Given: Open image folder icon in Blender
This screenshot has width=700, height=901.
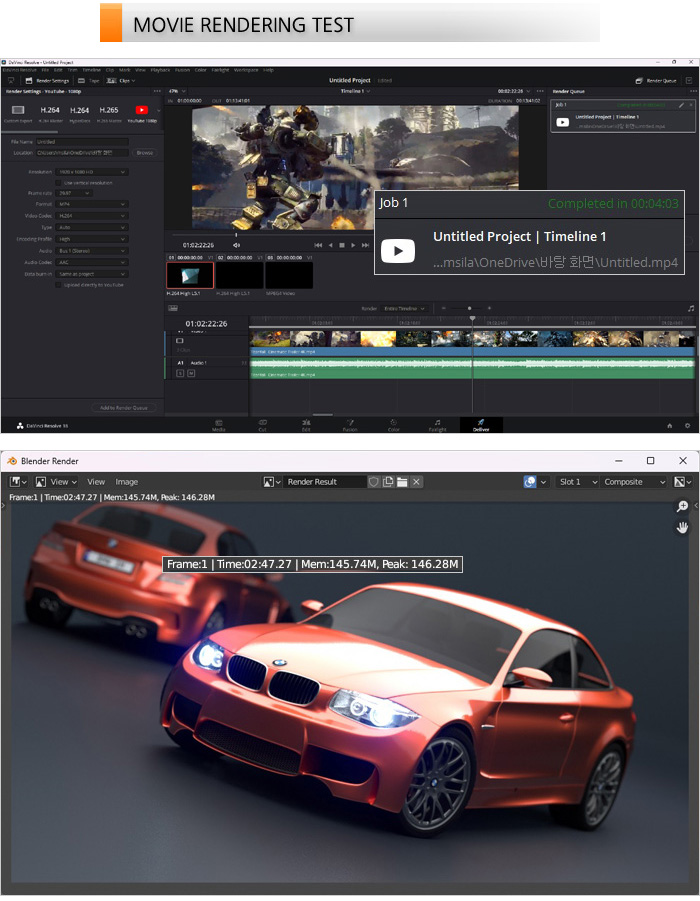Looking at the screenshot, I should [402, 482].
